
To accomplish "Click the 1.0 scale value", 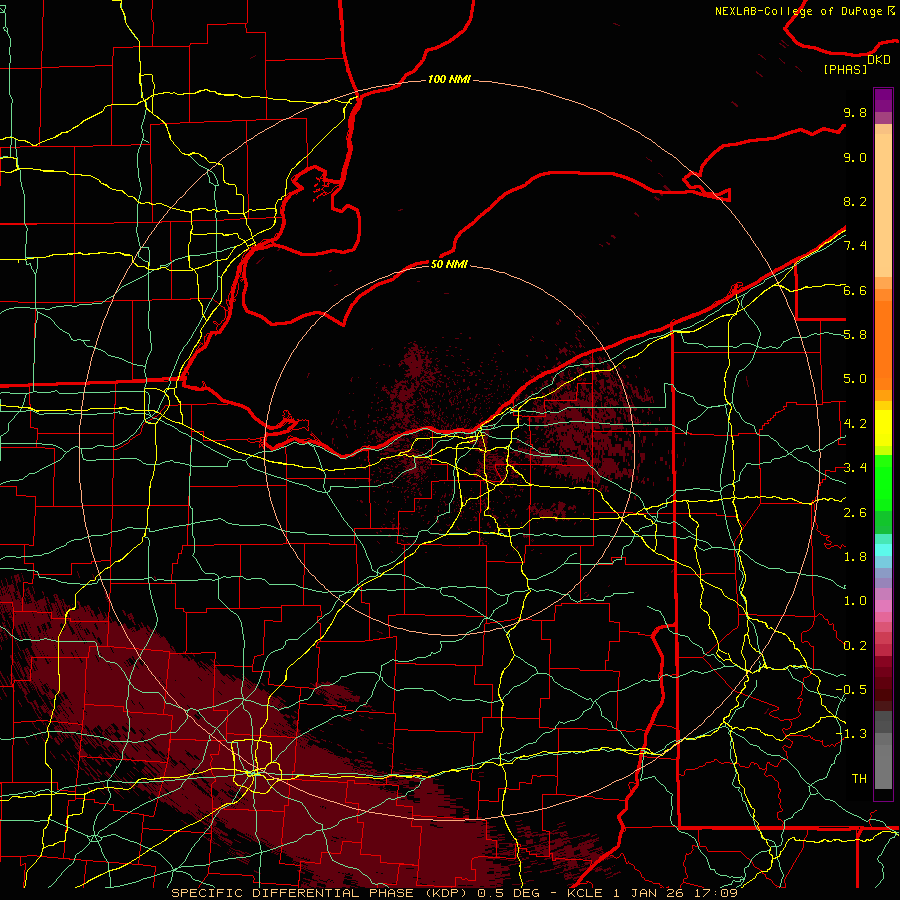I will [855, 601].
